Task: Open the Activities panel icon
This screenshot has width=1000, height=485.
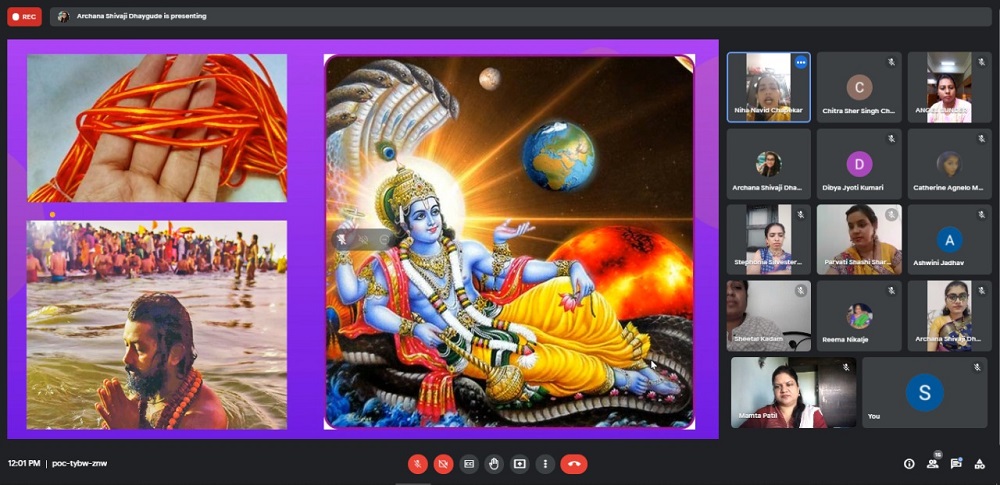Action: pos(980,464)
